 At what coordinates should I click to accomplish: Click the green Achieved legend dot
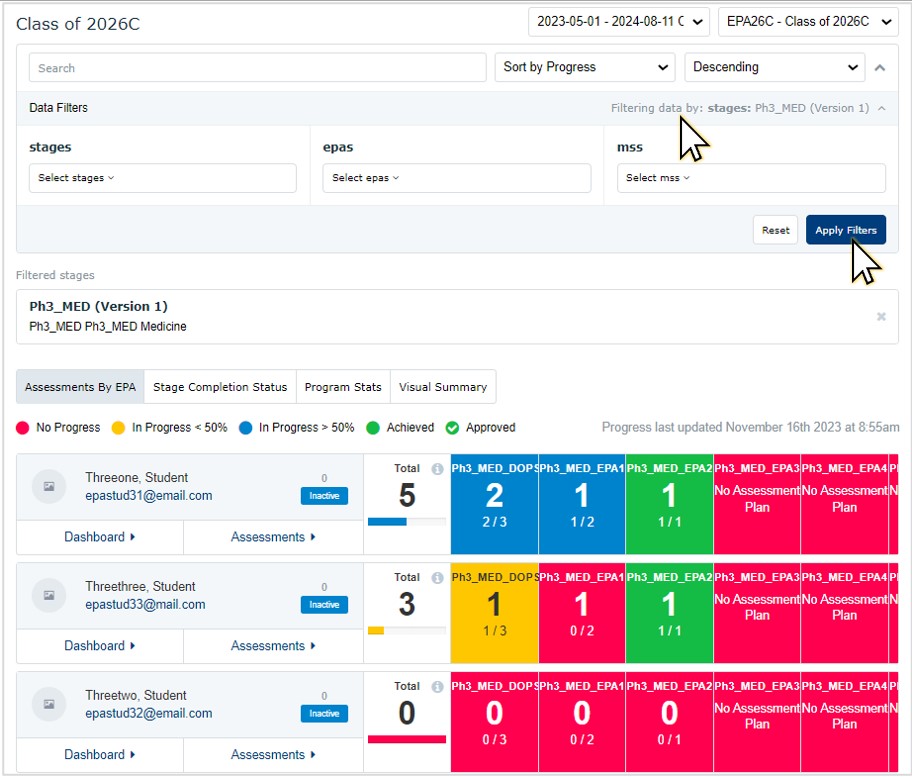(373, 428)
